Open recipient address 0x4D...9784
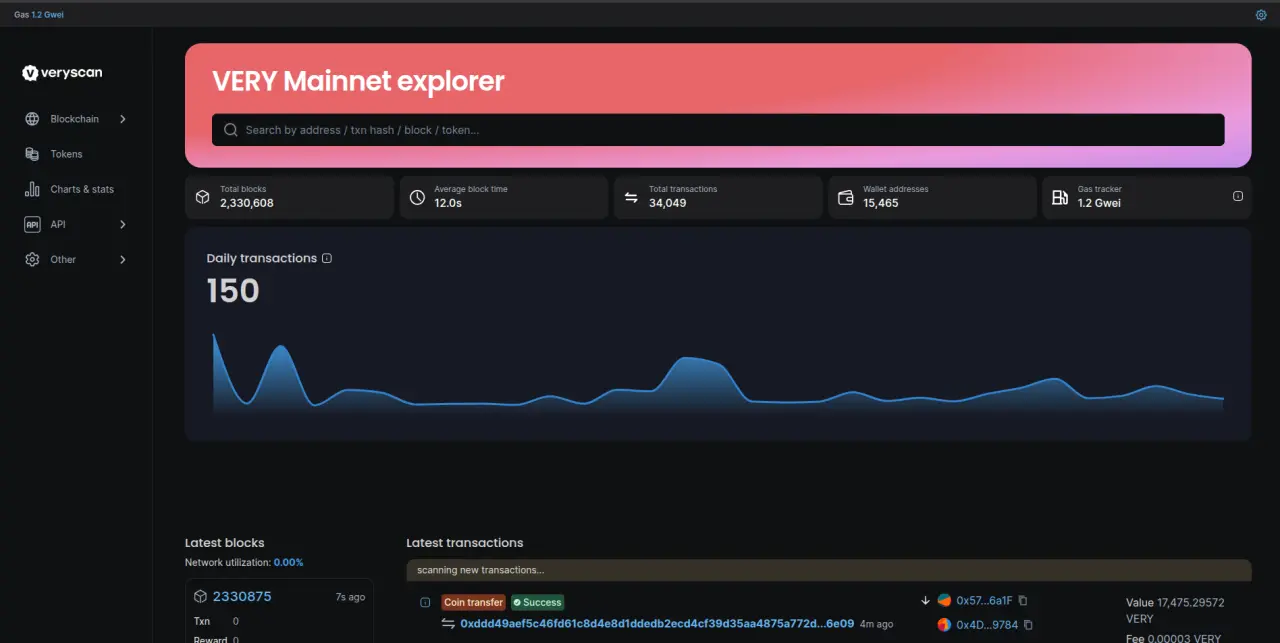This screenshot has width=1280, height=643. tap(987, 625)
